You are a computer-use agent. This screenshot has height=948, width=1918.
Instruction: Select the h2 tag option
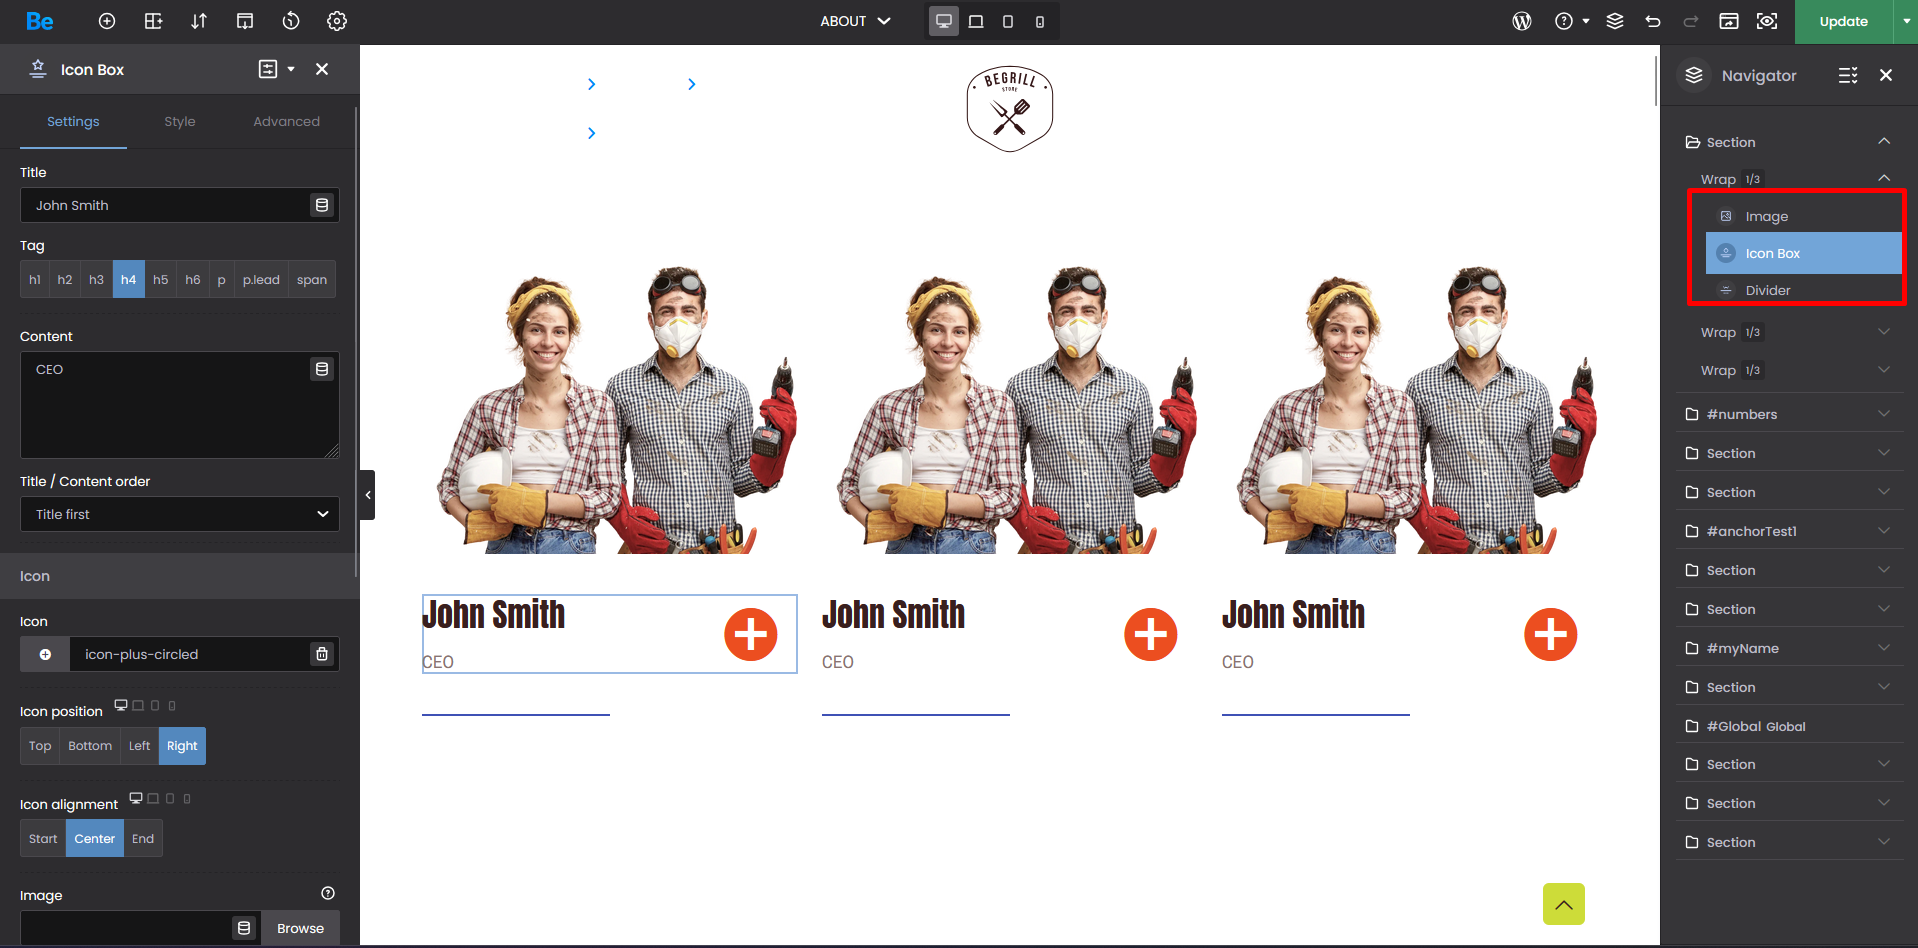pos(65,280)
